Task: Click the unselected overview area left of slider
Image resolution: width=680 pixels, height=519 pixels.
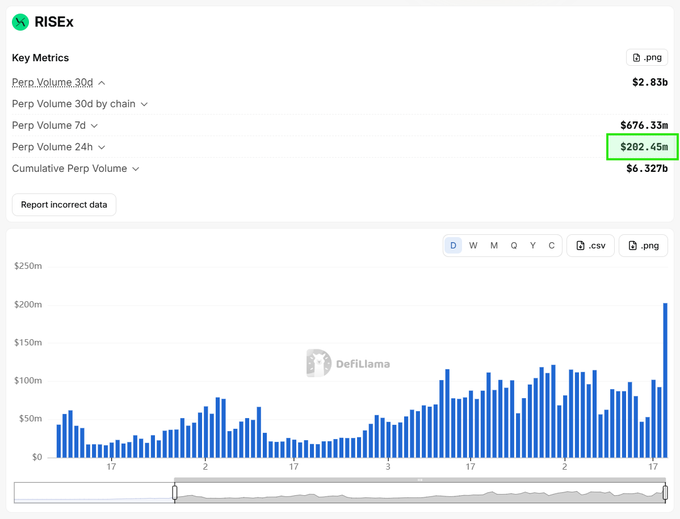Action: (94, 493)
